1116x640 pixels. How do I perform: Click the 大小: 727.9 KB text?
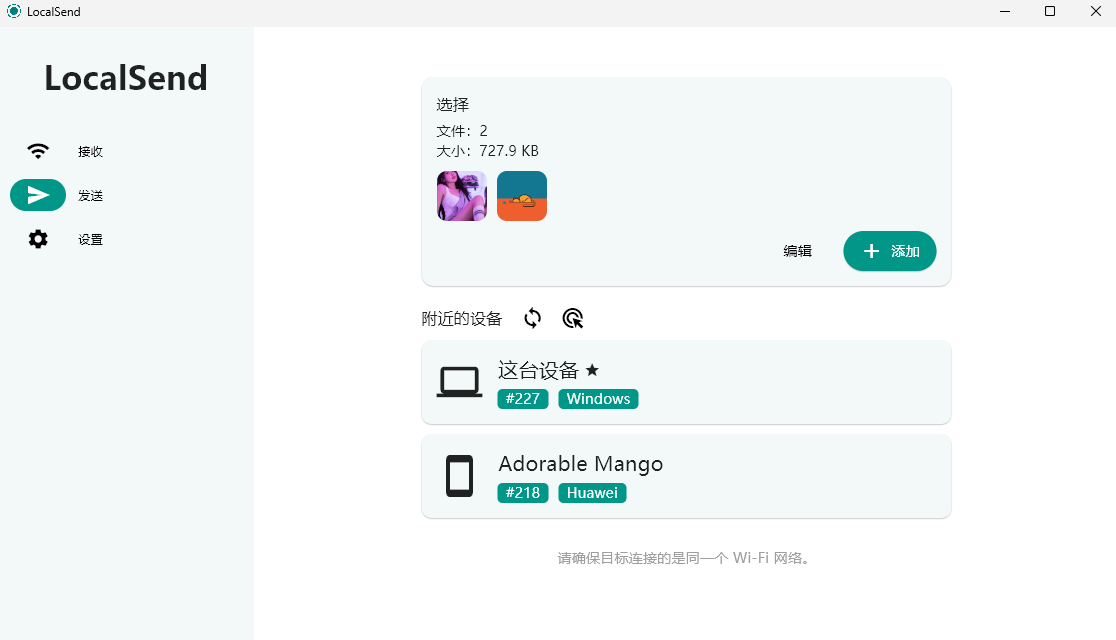pos(488,151)
